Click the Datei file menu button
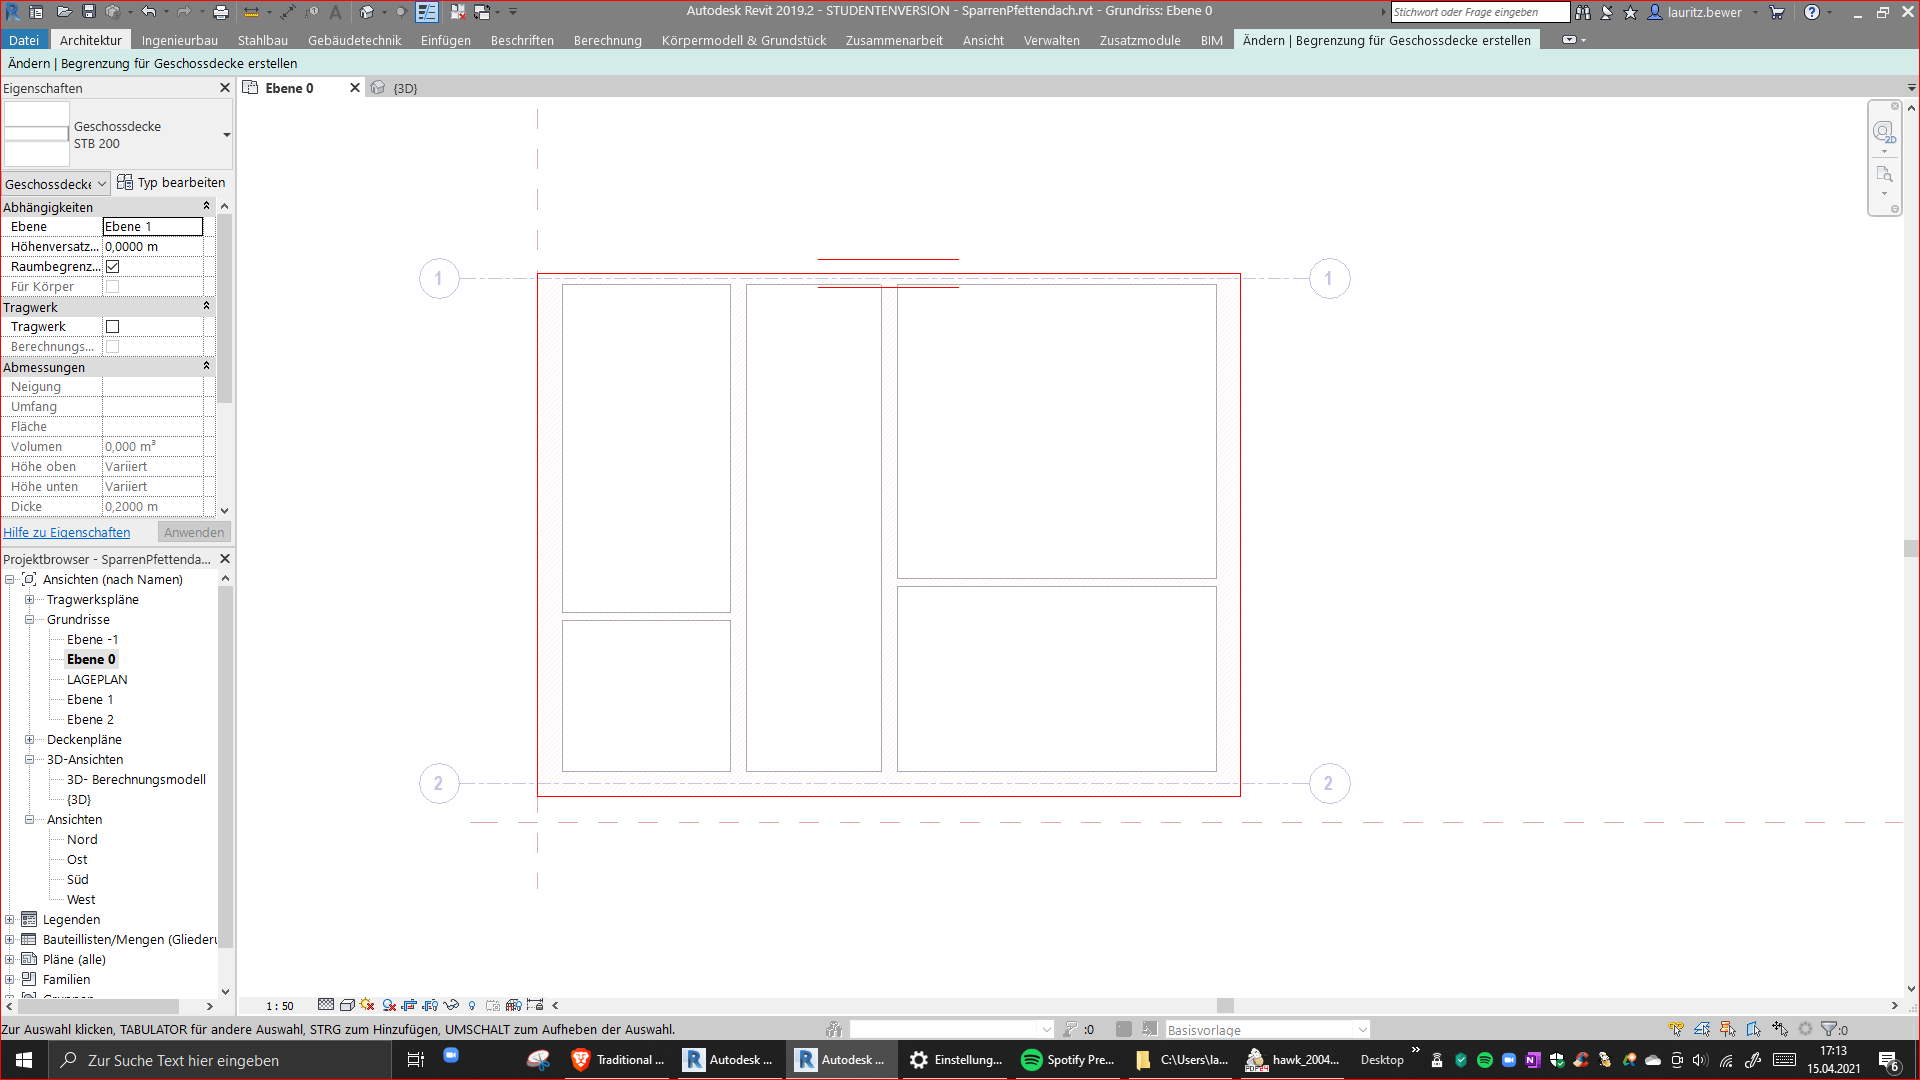Image resolution: width=1920 pixels, height=1080 pixels. 24,40
